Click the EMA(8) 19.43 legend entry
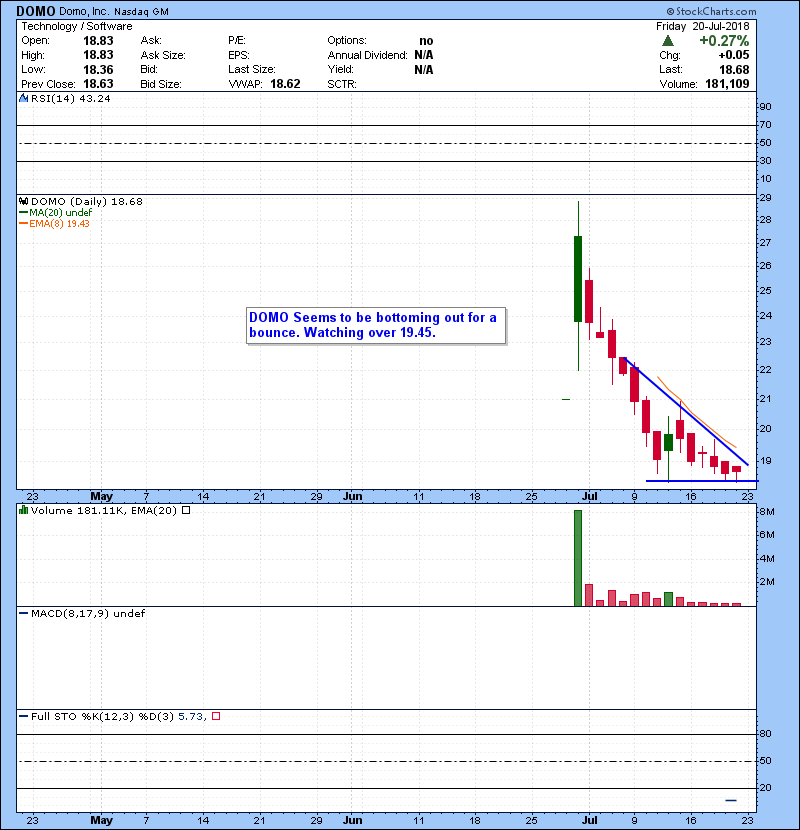Image resolution: width=800 pixels, height=830 pixels. 55,223
